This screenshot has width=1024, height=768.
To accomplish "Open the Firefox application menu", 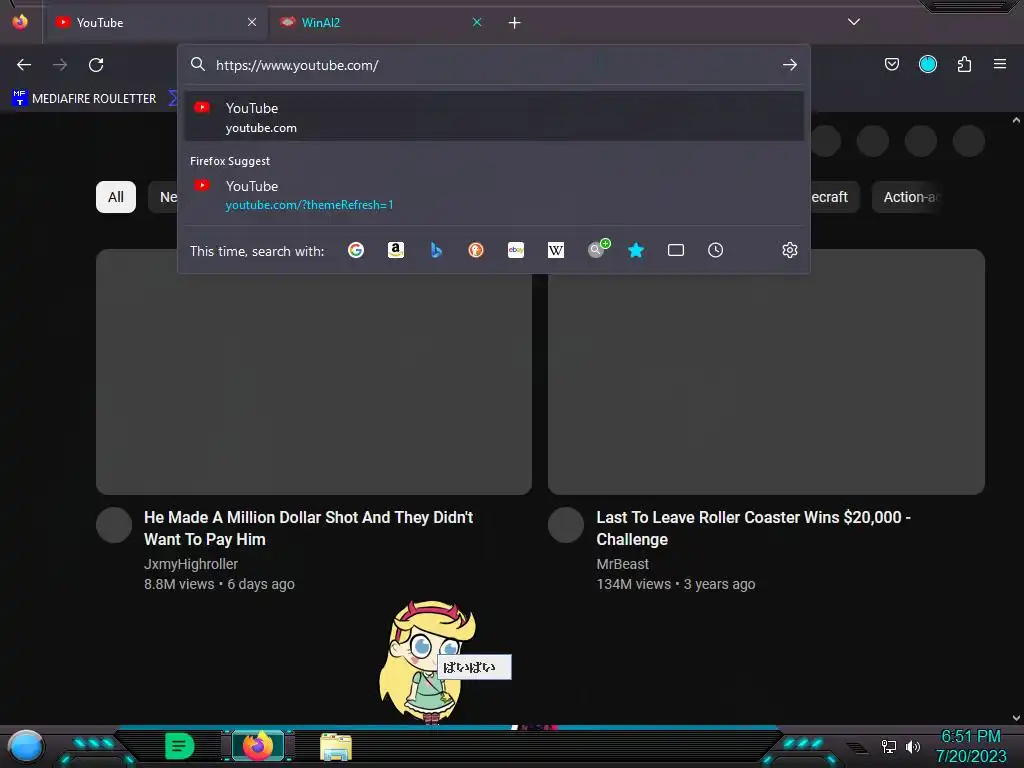I will [x=1000, y=64].
